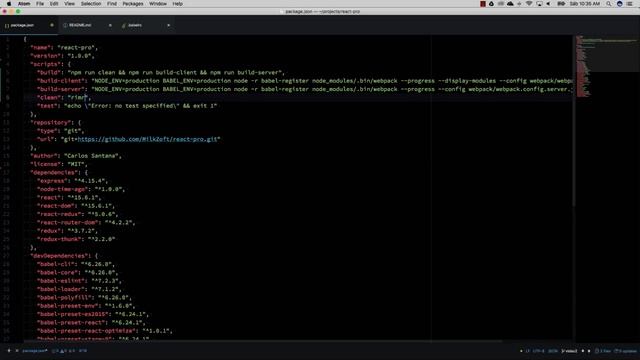Click the "babel-polyfill" dependency line
Viewport: 640px width, 360px height.
84,298
